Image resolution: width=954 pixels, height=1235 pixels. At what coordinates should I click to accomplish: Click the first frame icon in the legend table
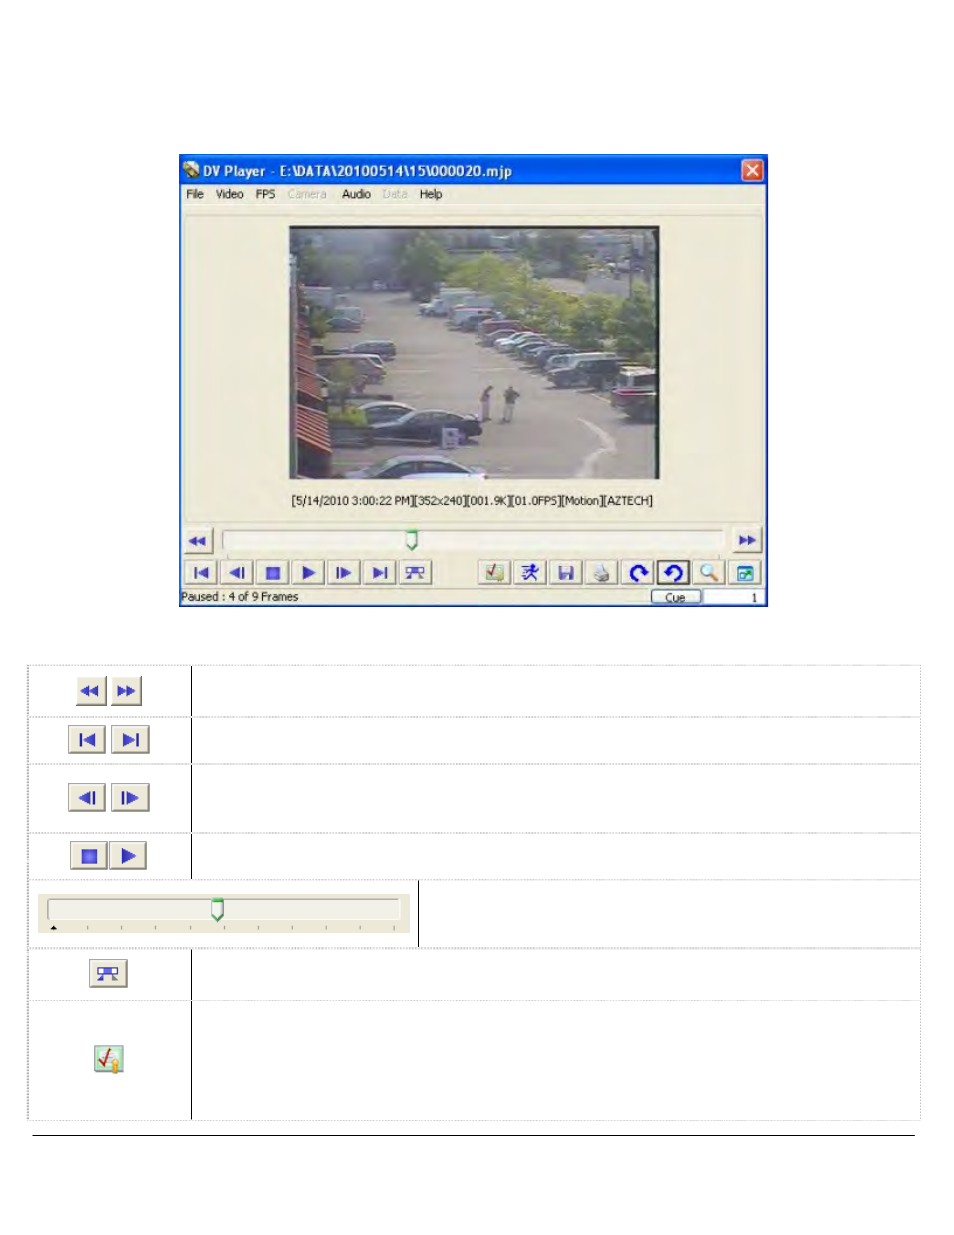tap(87, 740)
